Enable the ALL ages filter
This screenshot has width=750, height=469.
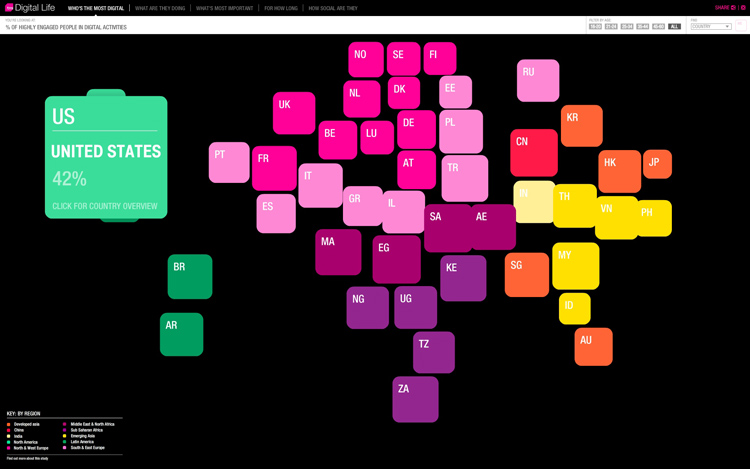pos(674,26)
